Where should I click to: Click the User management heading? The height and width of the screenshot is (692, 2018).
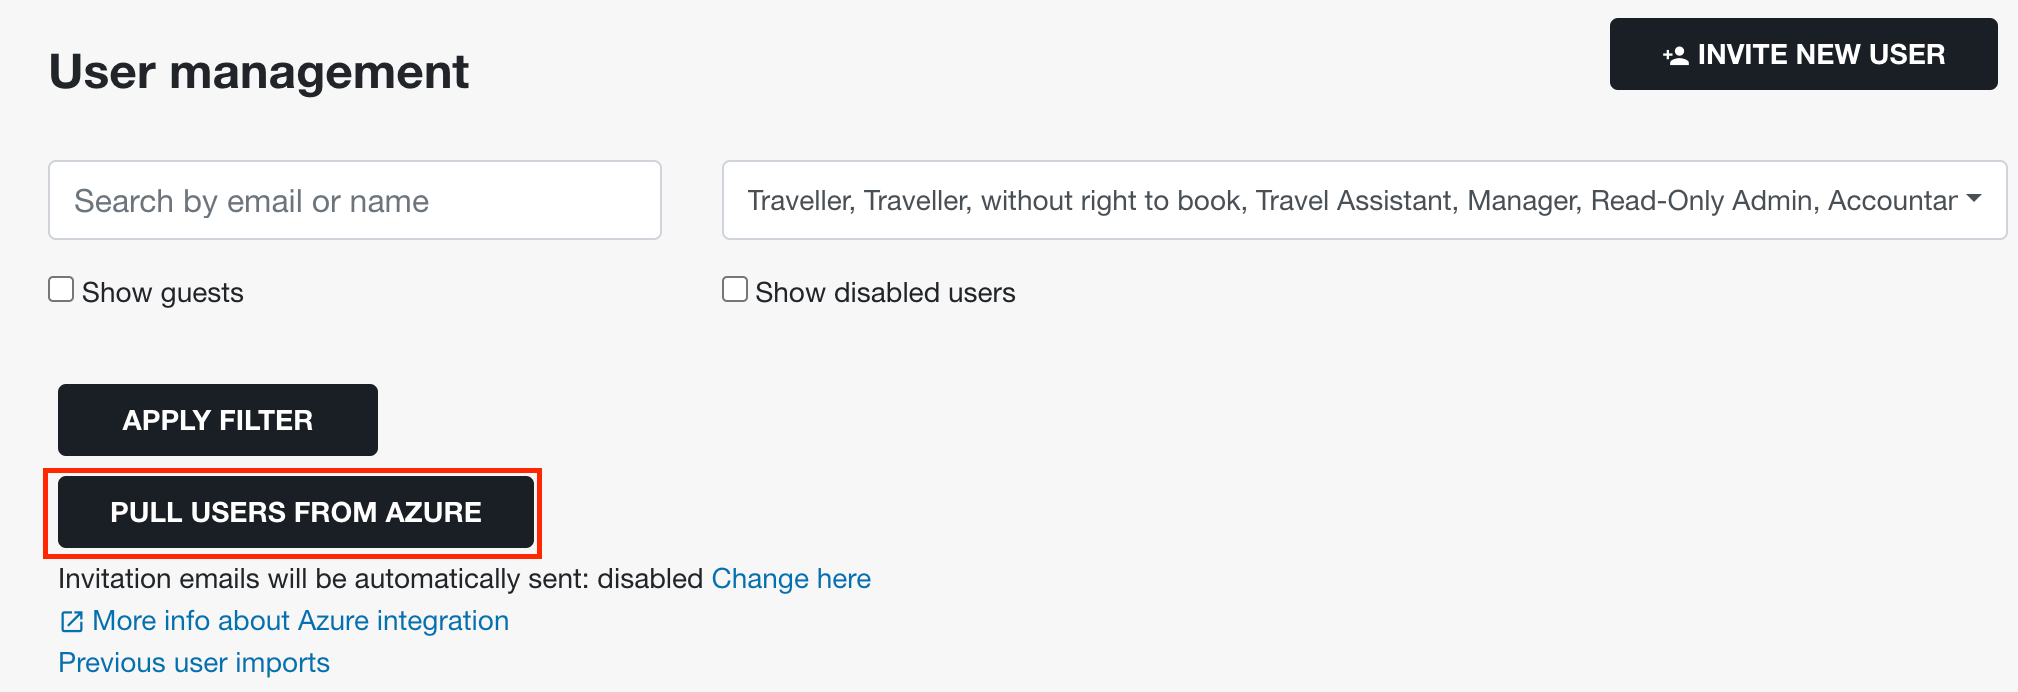coord(259,72)
